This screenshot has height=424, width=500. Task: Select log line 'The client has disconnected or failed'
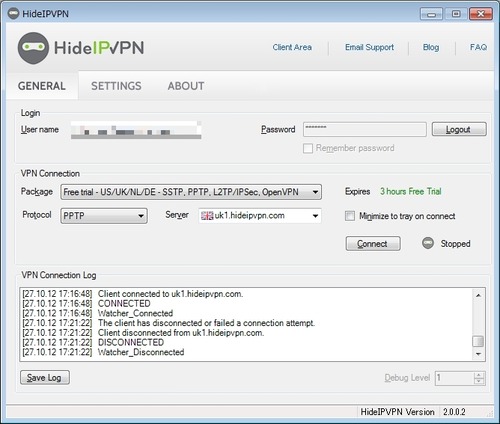coord(206,323)
